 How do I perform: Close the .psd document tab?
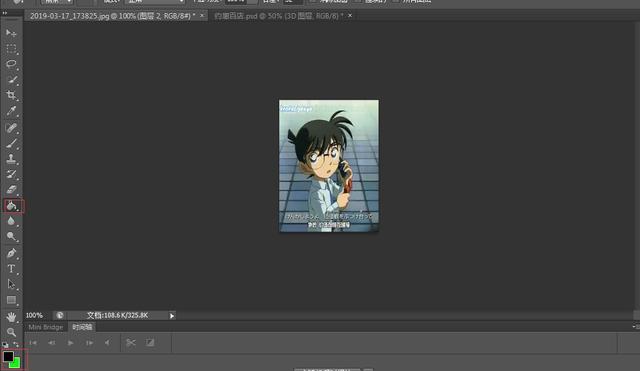[350, 16]
